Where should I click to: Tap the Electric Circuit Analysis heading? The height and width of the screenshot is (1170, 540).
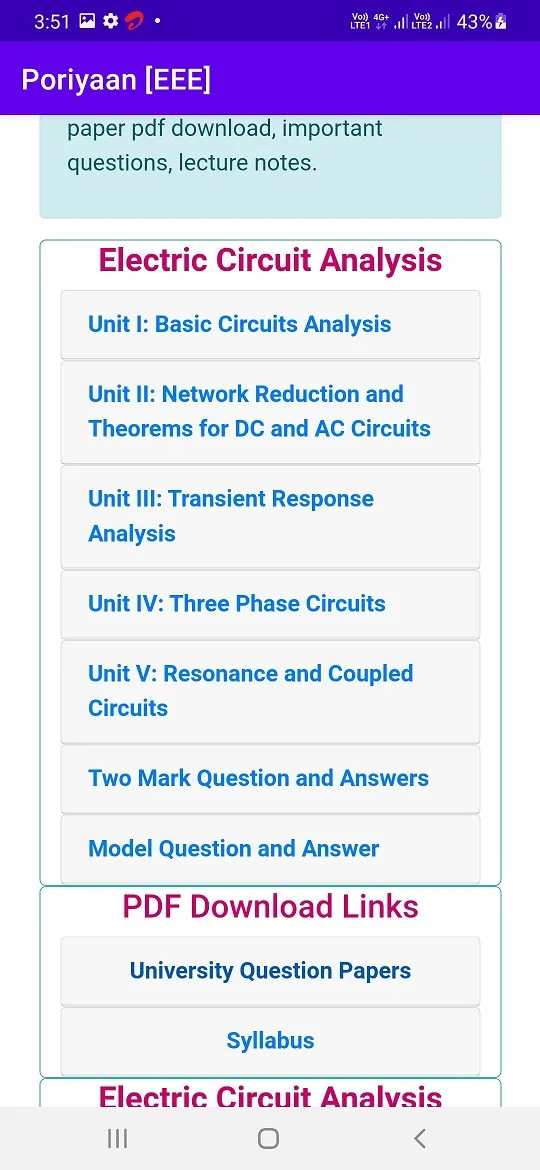click(270, 260)
